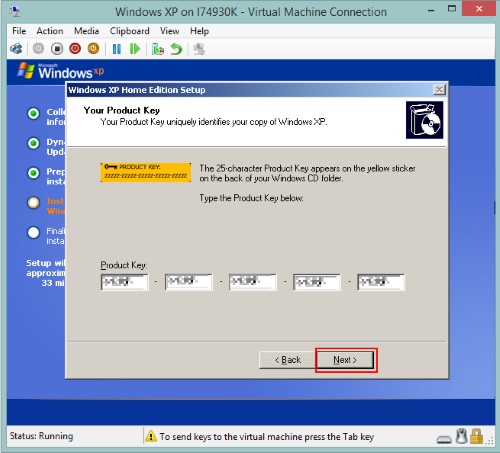This screenshot has width=500, height=453.
Task: Click the orange Save state toolbar icon
Action: [93, 49]
